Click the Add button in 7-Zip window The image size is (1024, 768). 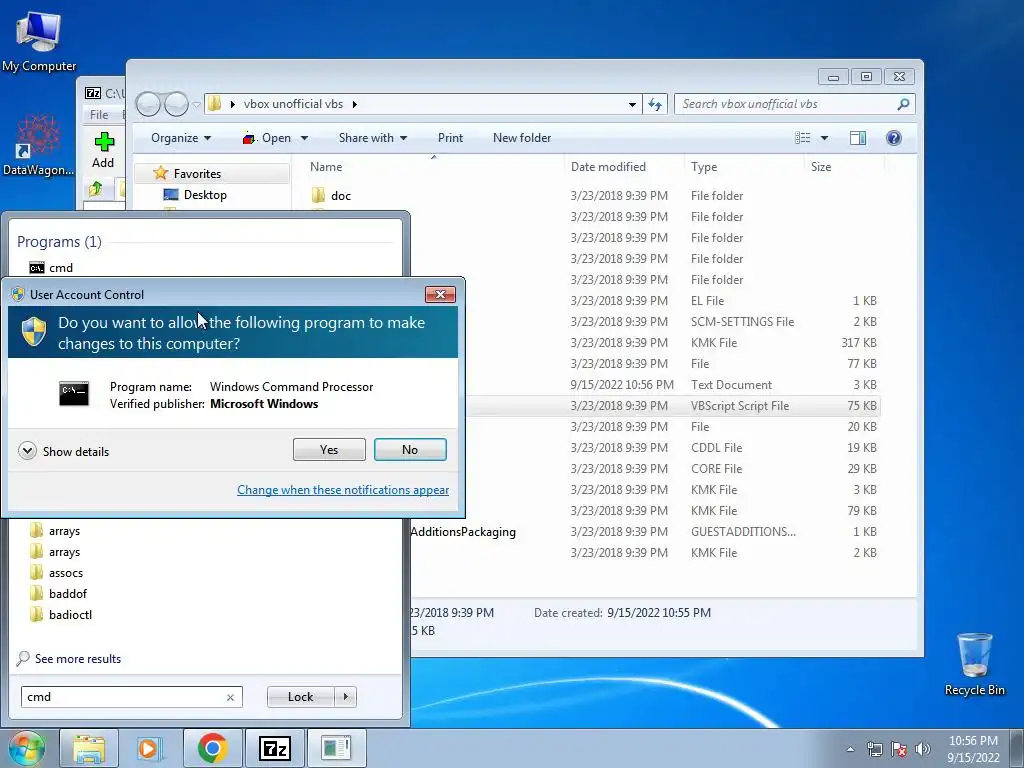click(x=103, y=150)
